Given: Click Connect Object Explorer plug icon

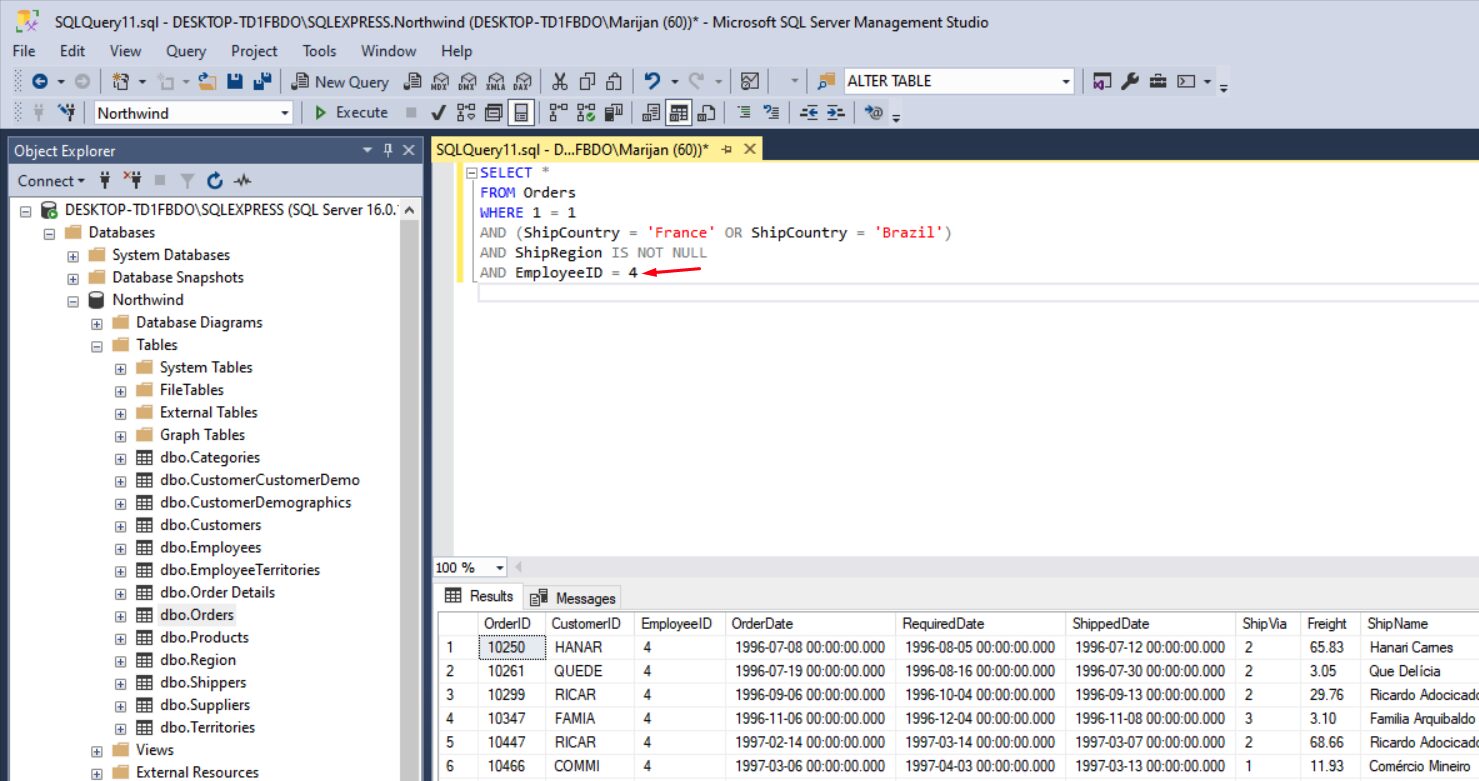Looking at the screenshot, I should tap(105, 181).
